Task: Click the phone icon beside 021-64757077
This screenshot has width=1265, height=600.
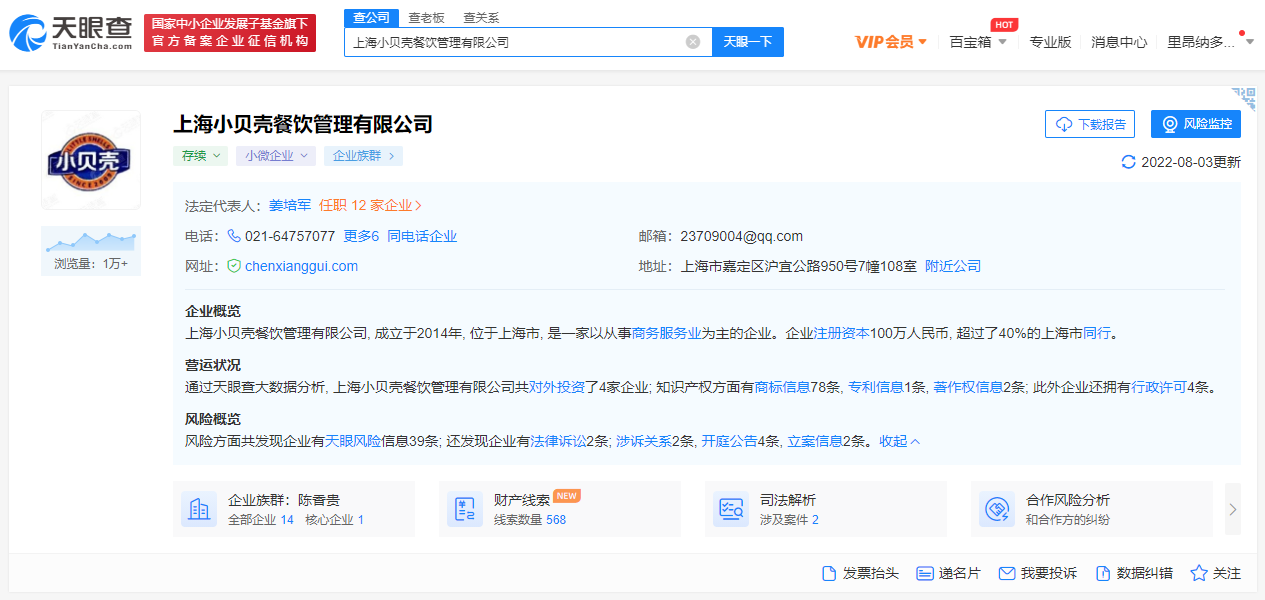Action: (234, 236)
